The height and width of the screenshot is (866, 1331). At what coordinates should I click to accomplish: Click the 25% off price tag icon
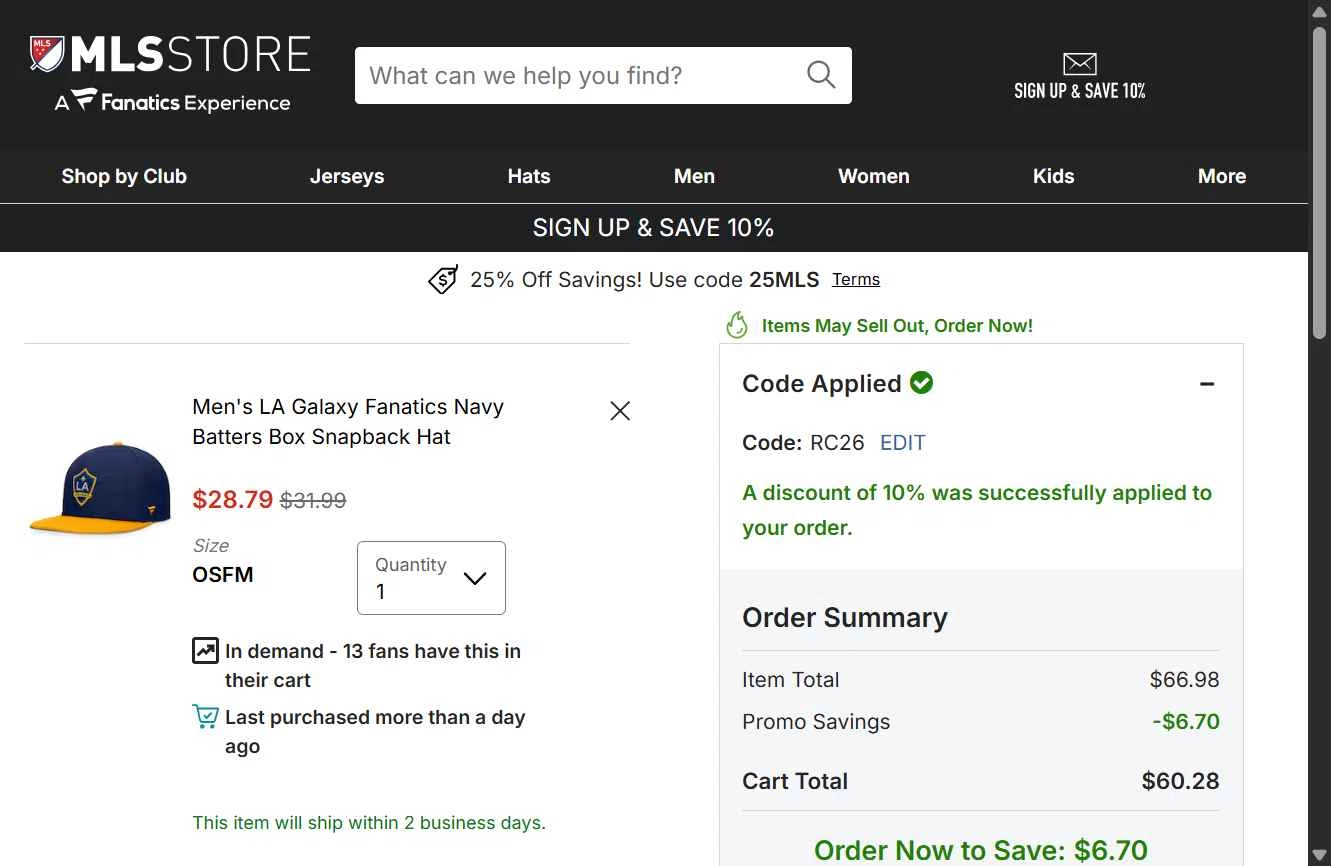tap(443, 280)
